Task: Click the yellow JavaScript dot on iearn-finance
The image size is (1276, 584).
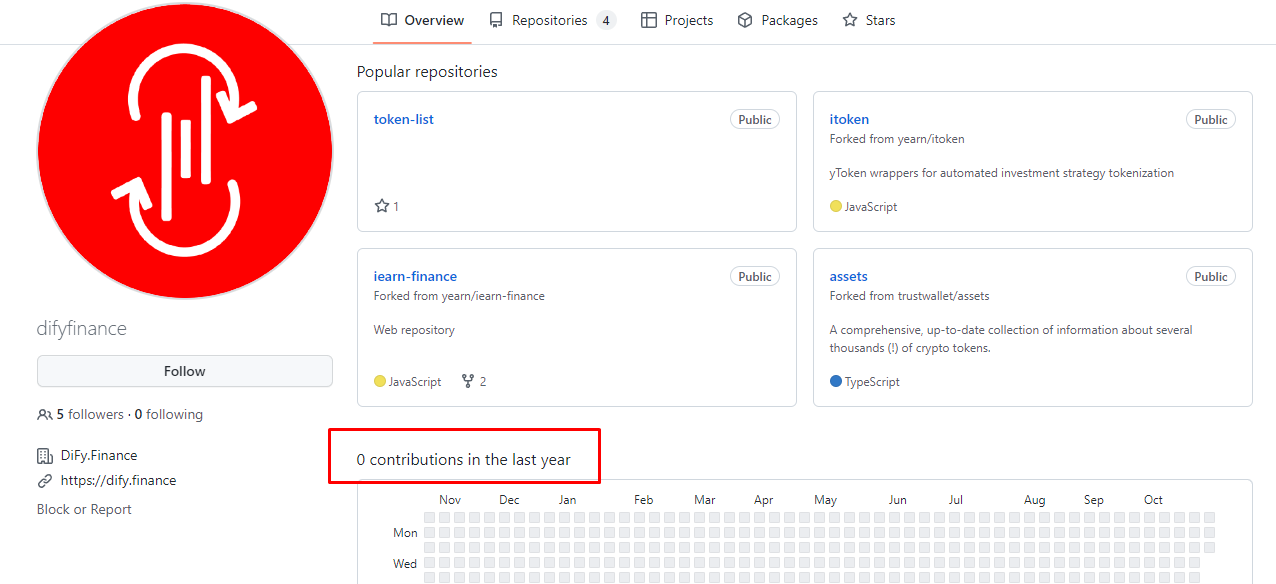Action: (380, 381)
